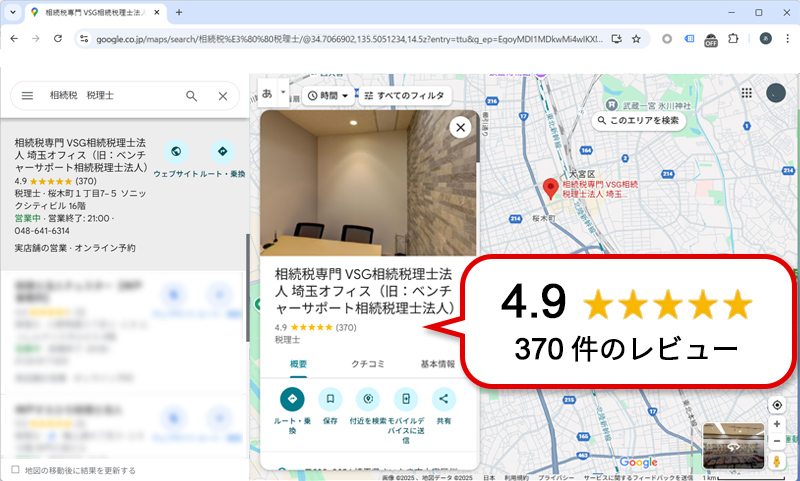Open the 時間 filter dropdown
The width and height of the screenshot is (800, 481).
pyautogui.click(x=328, y=95)
